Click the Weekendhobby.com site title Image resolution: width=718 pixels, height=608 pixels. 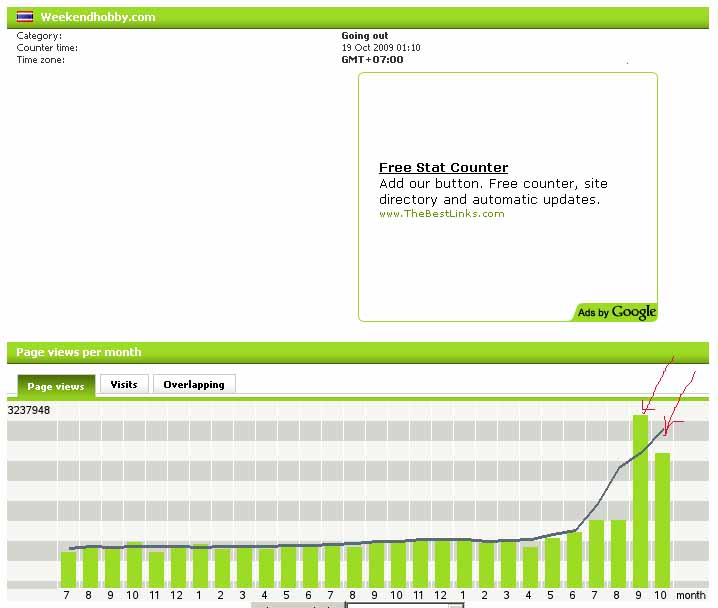[98, 17]
